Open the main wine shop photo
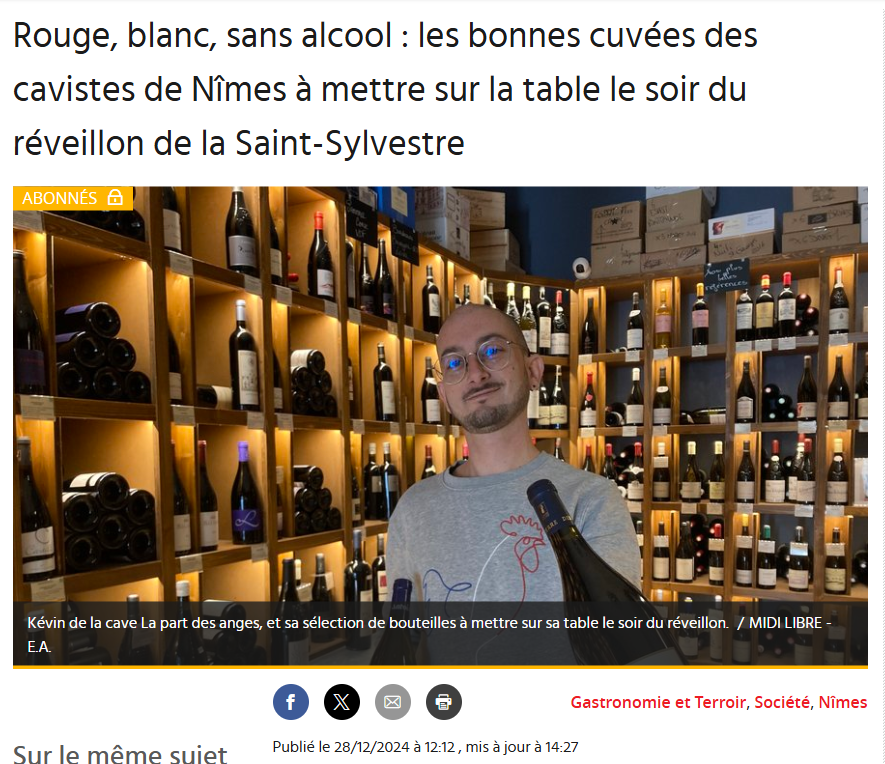 (440, 426)
